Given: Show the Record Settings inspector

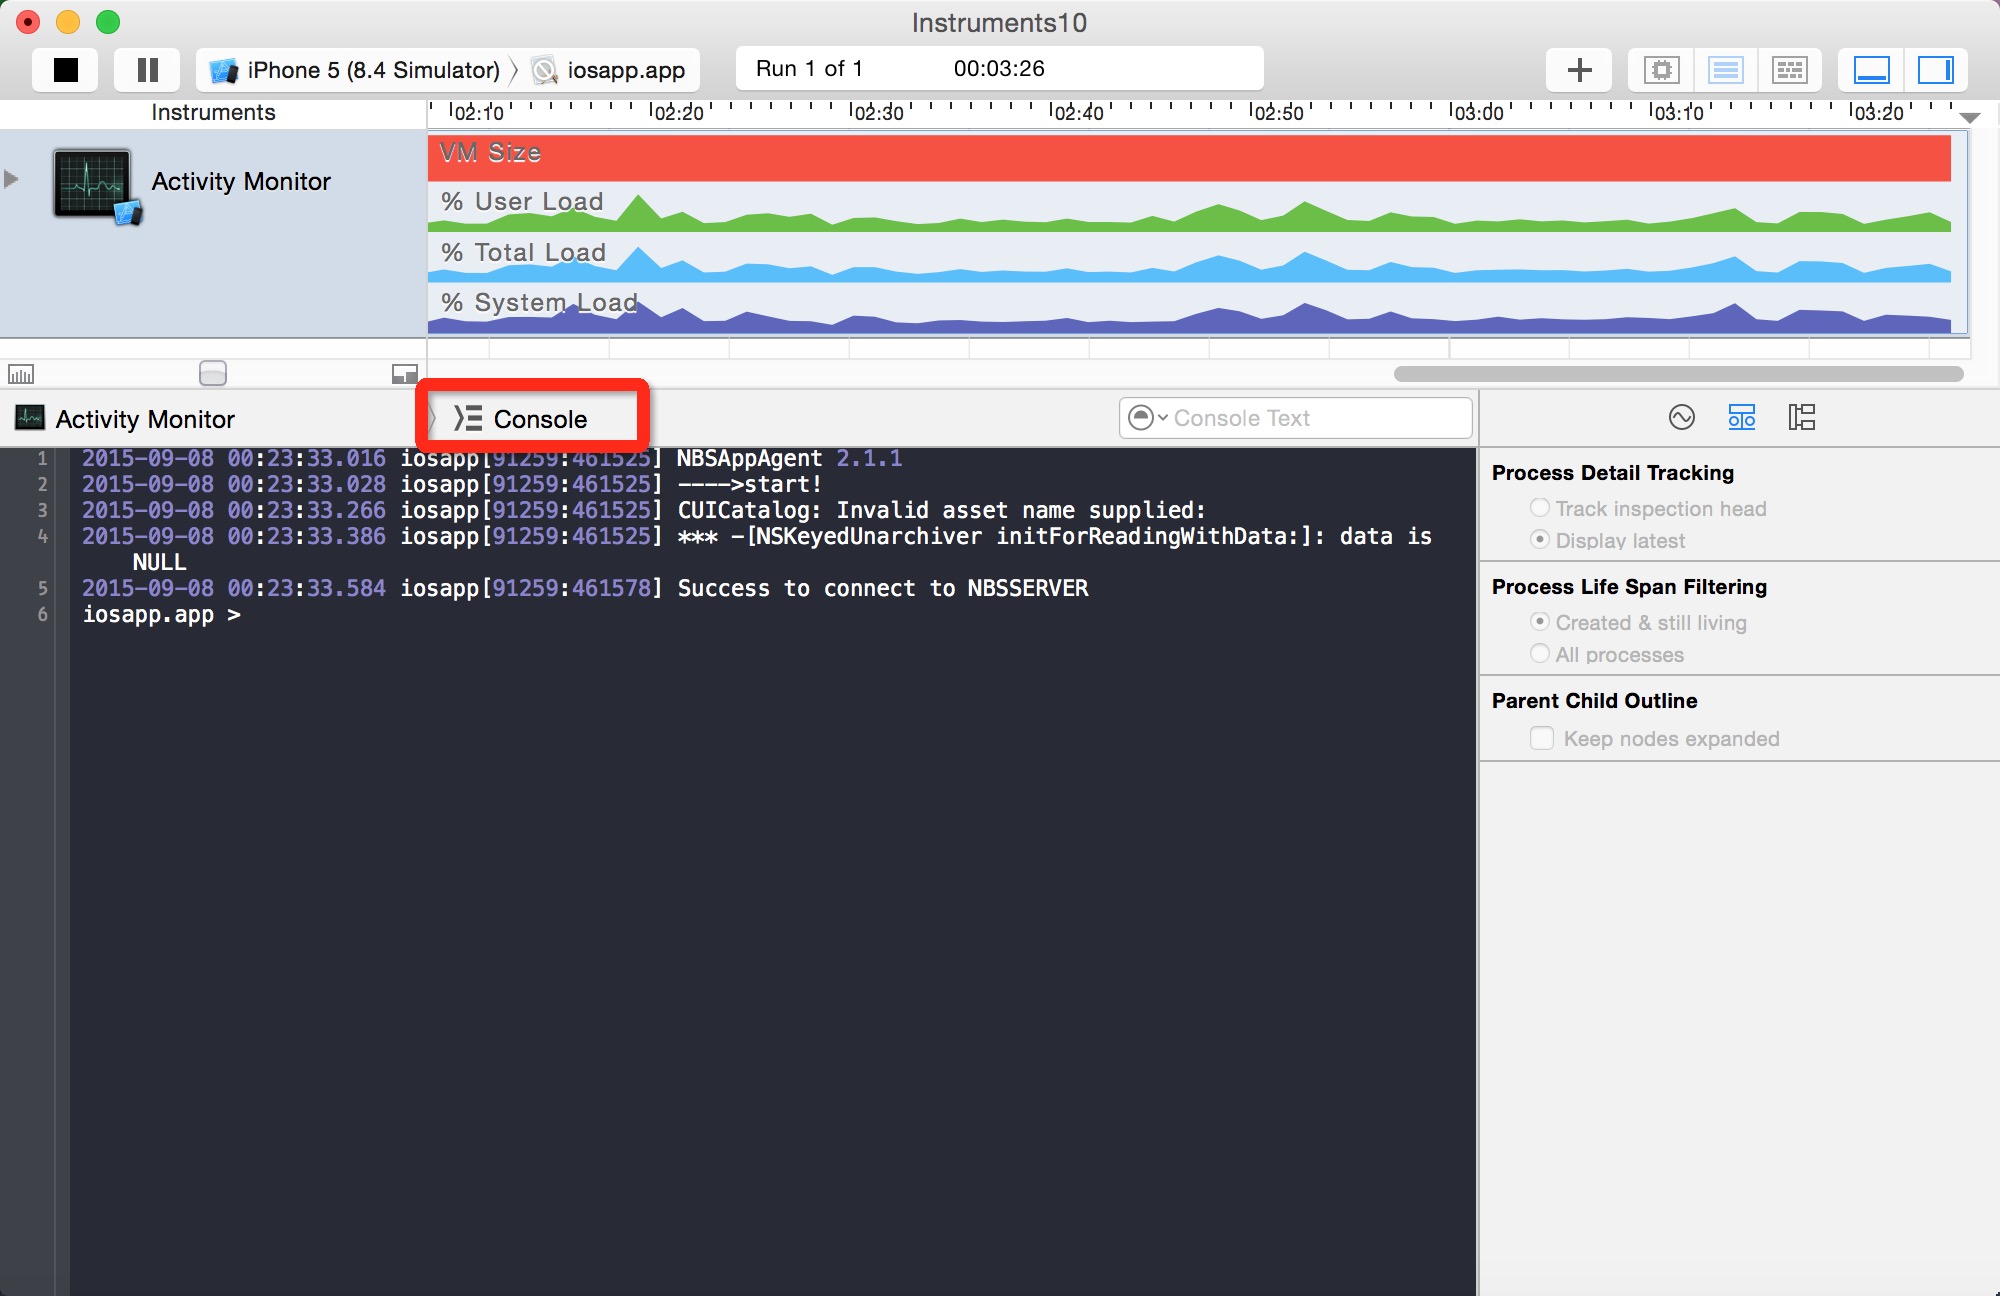Looking at the screenshot, I should point(1682,417).
